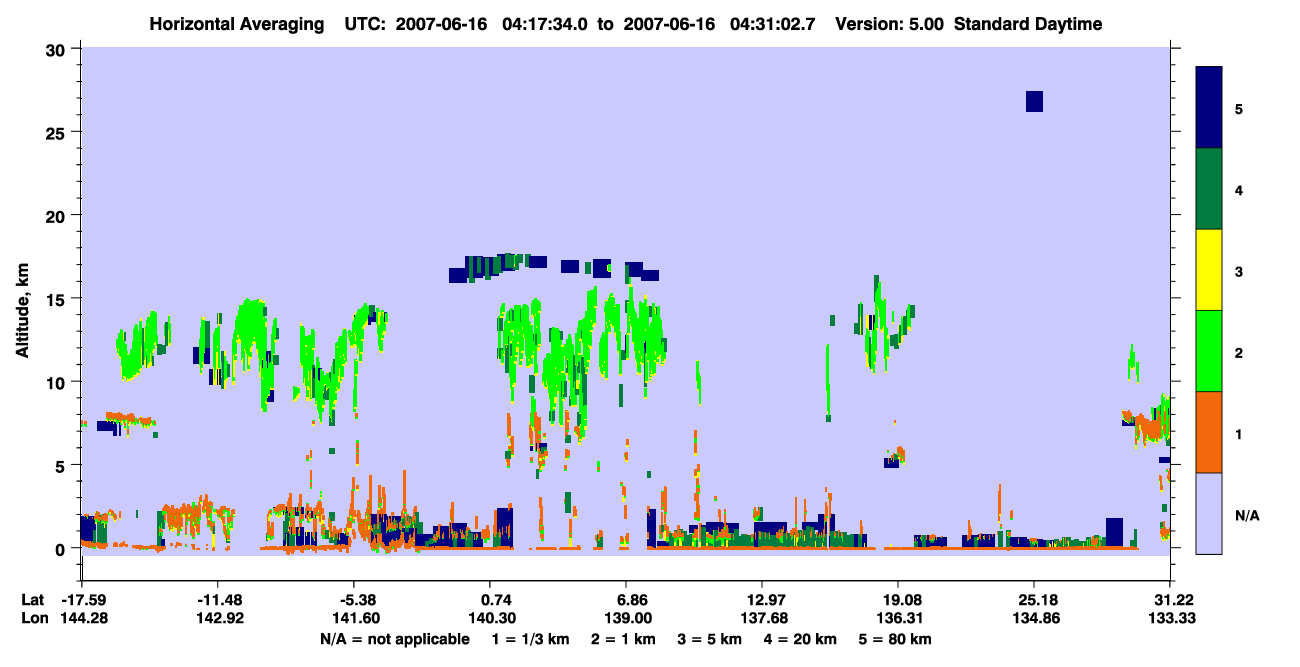The height and width of the screenshot is (667, 1300).
Task: Click the 'Altitude, km' axis label
Action: [x=22, y=308]
